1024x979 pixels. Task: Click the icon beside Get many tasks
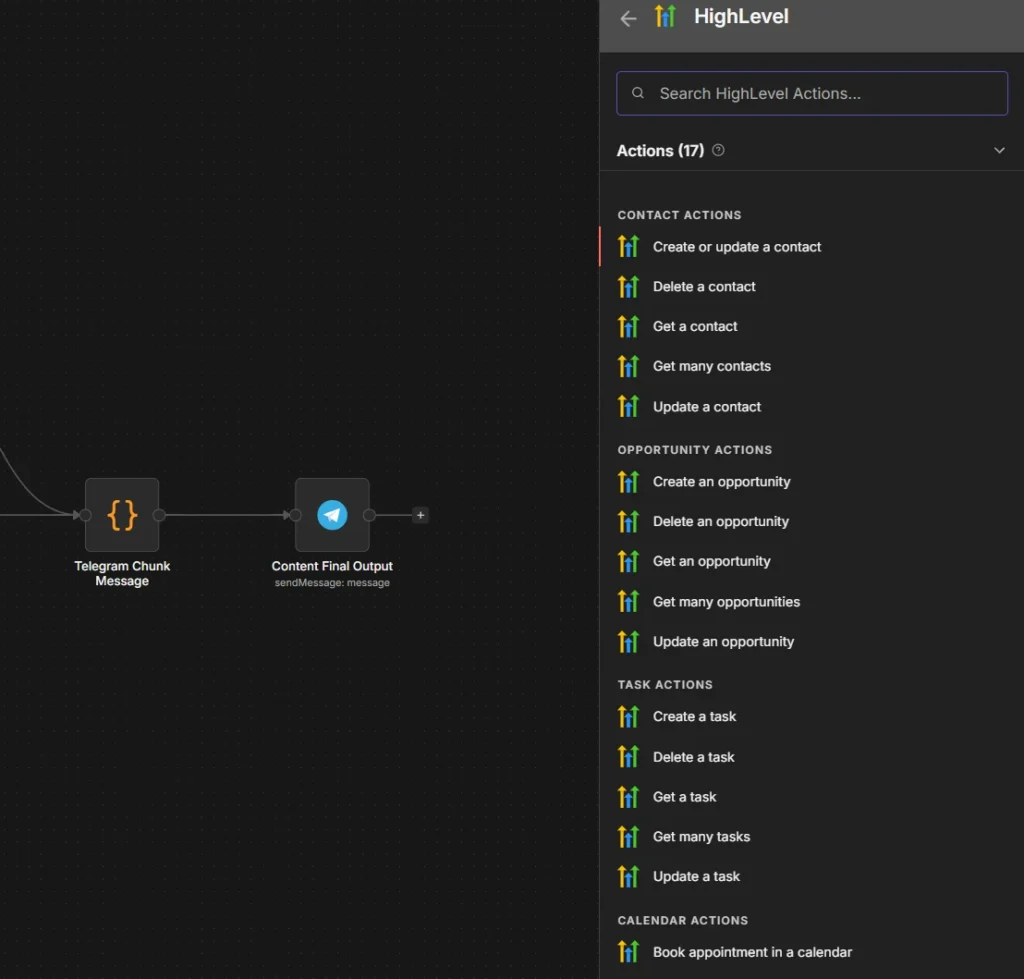[628, 837]
